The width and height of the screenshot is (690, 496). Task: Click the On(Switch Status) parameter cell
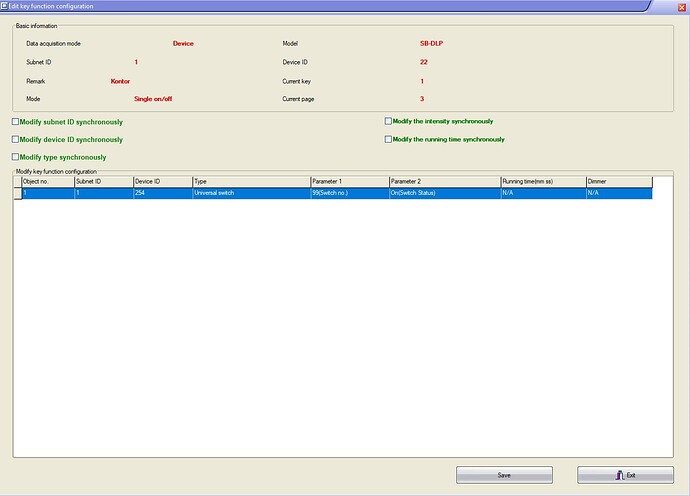click(445, 193)
